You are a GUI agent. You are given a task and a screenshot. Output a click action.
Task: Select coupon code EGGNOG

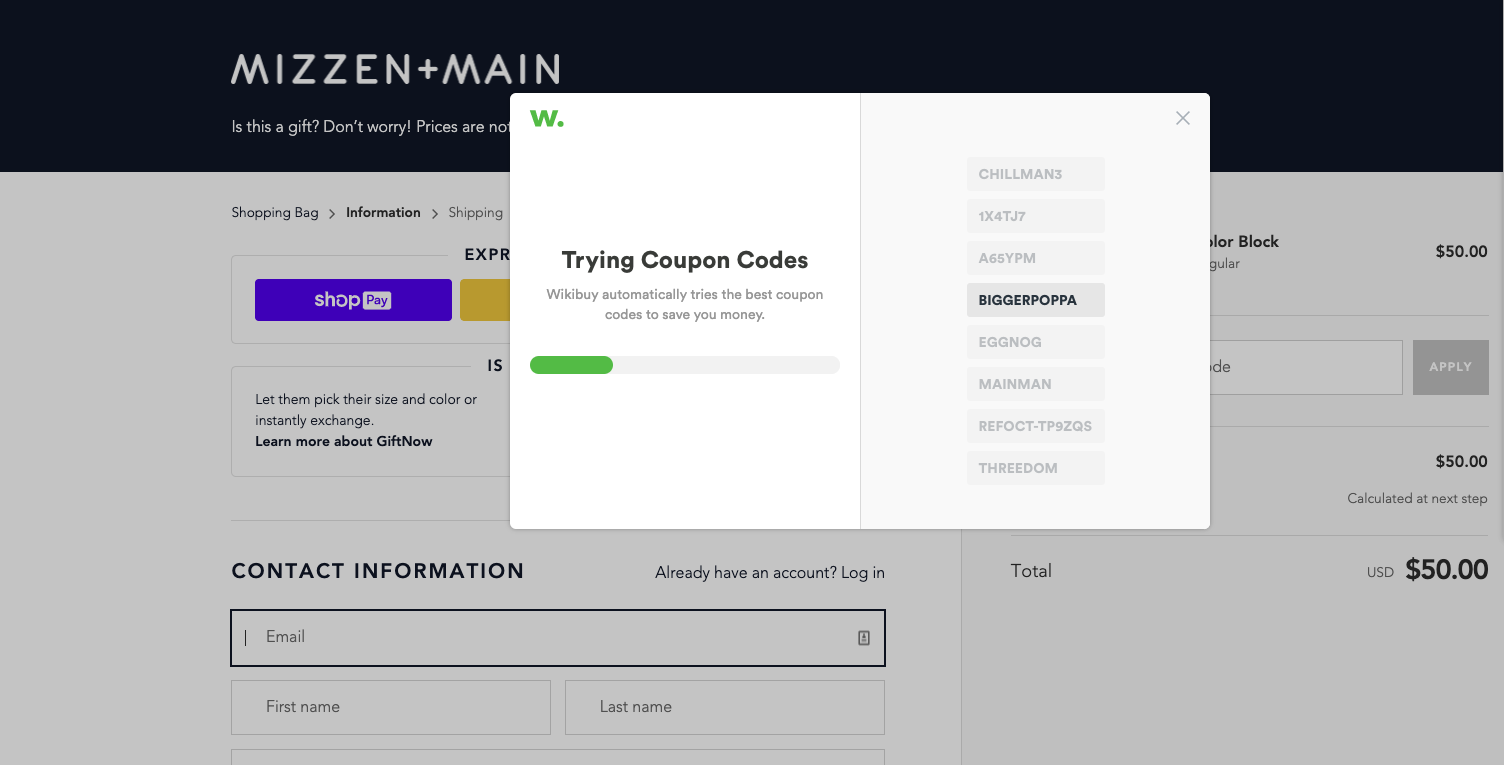point(1036,342)
